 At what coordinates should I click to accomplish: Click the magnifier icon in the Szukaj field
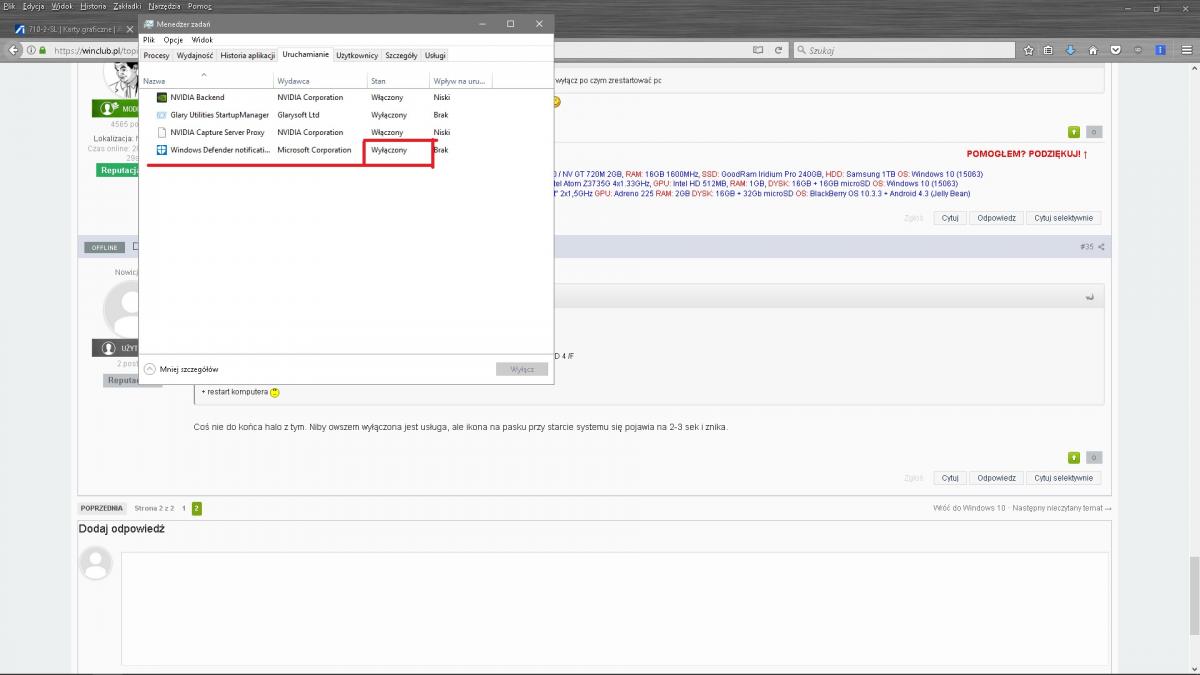coord(801,50)
